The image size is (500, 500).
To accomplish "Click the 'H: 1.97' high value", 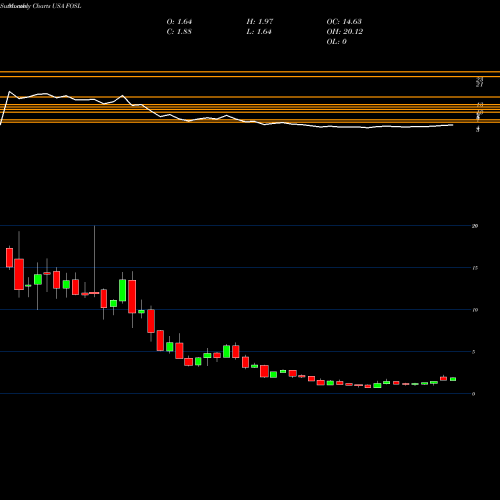I will coord(260,22).
